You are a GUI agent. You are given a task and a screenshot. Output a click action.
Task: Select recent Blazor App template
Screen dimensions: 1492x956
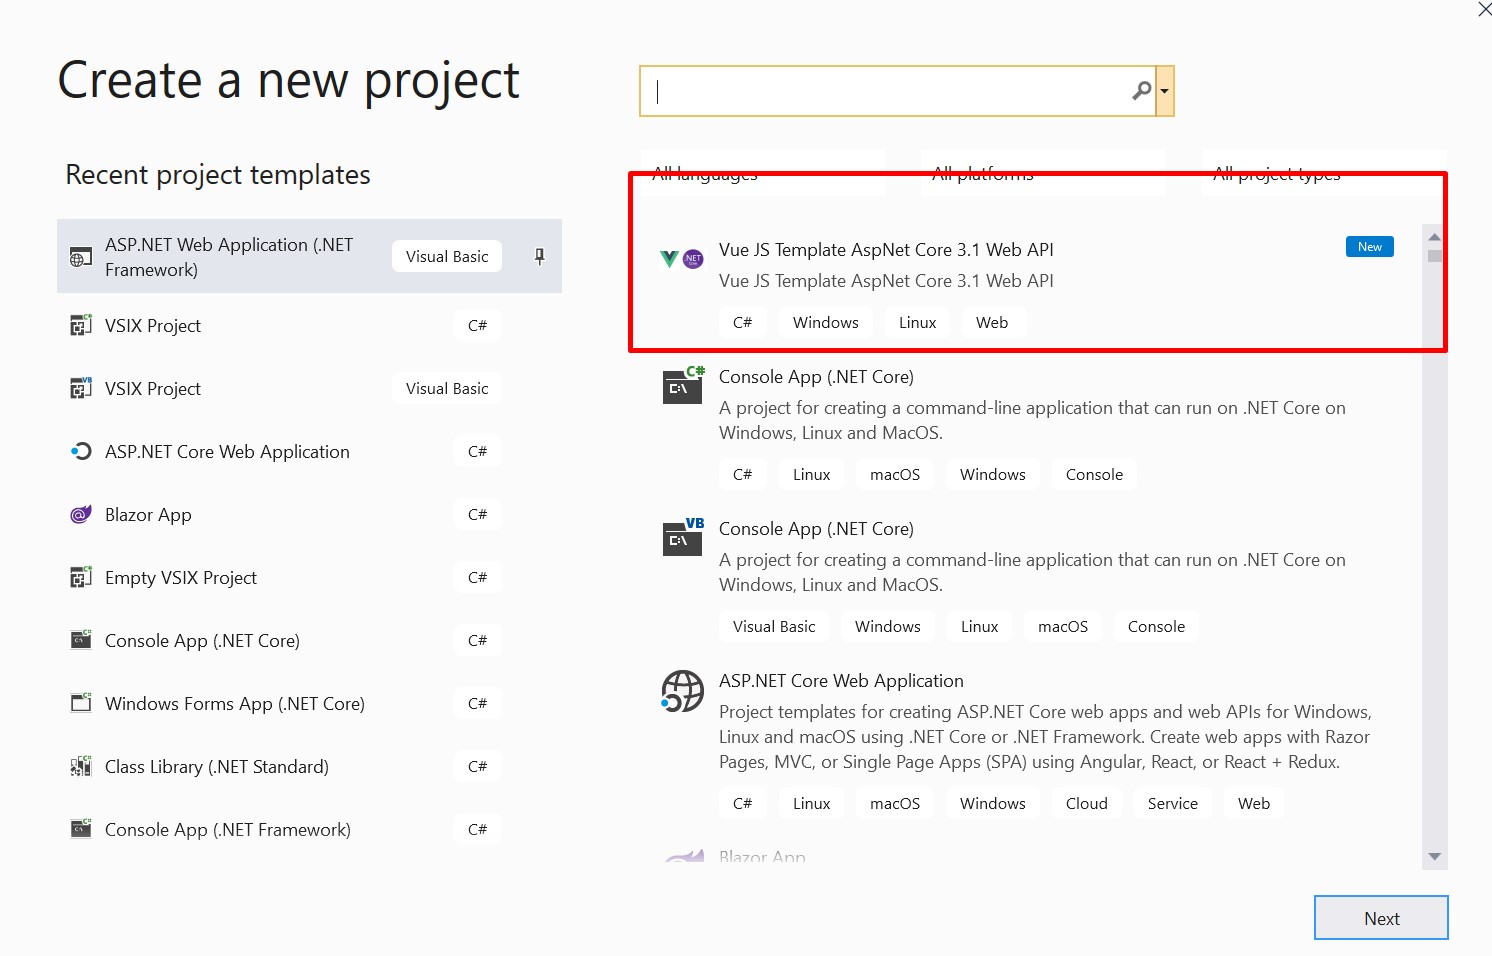tap(309, 514)
